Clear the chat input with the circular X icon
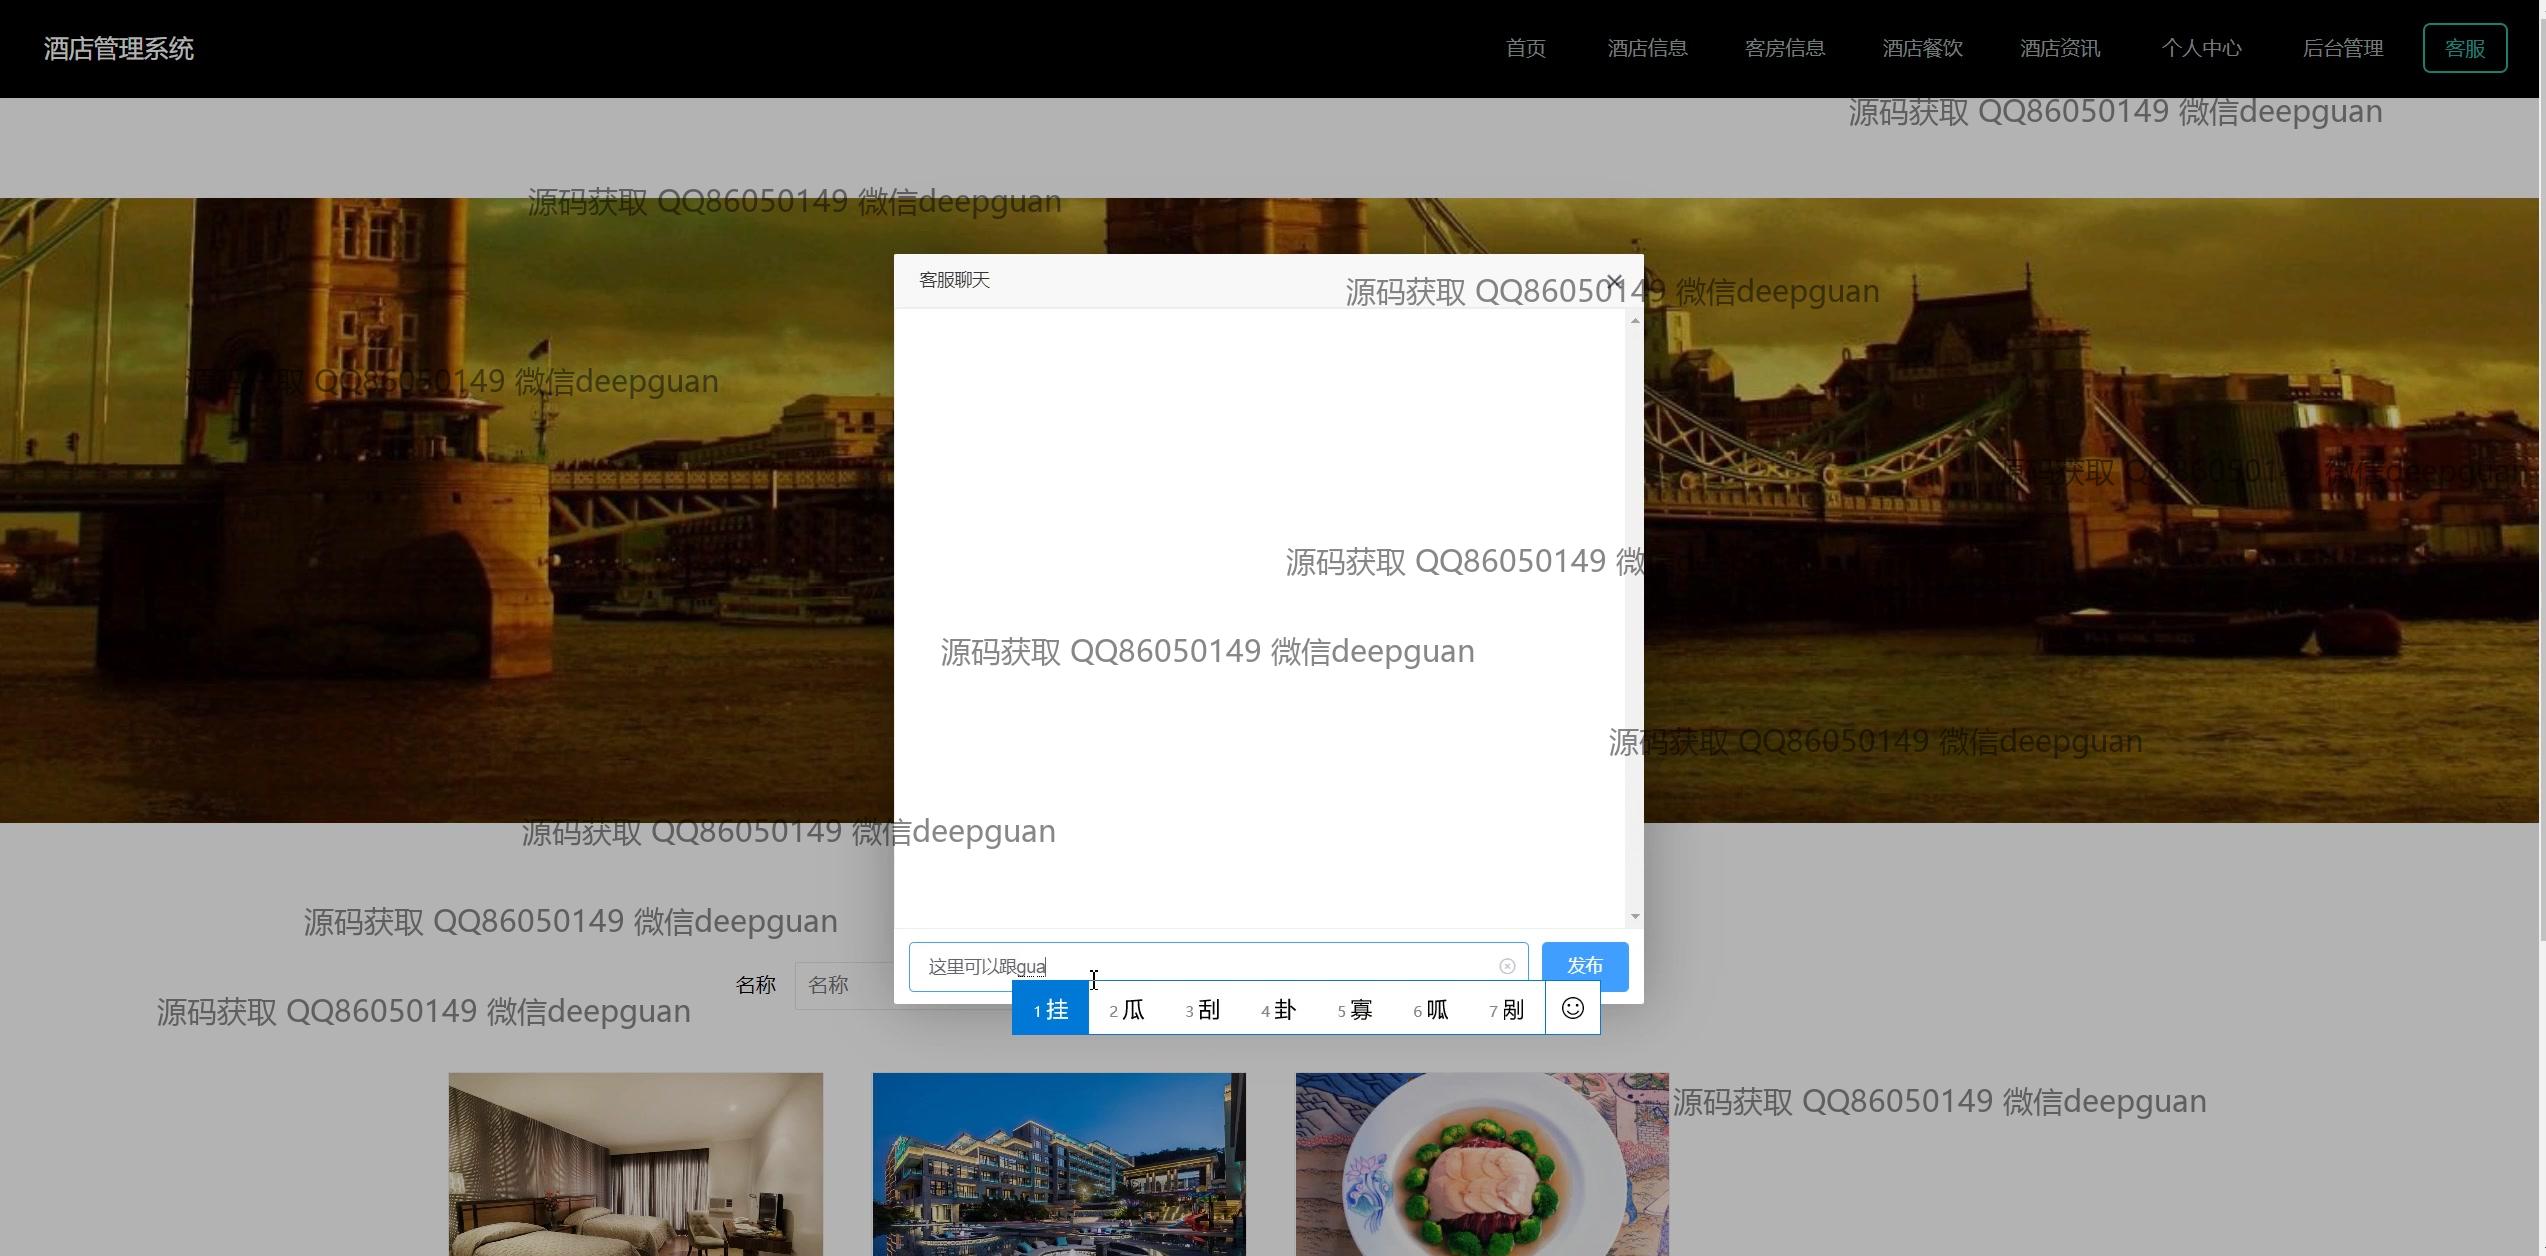The height and width of the screenshot is (1256, 2546). 1507,966
